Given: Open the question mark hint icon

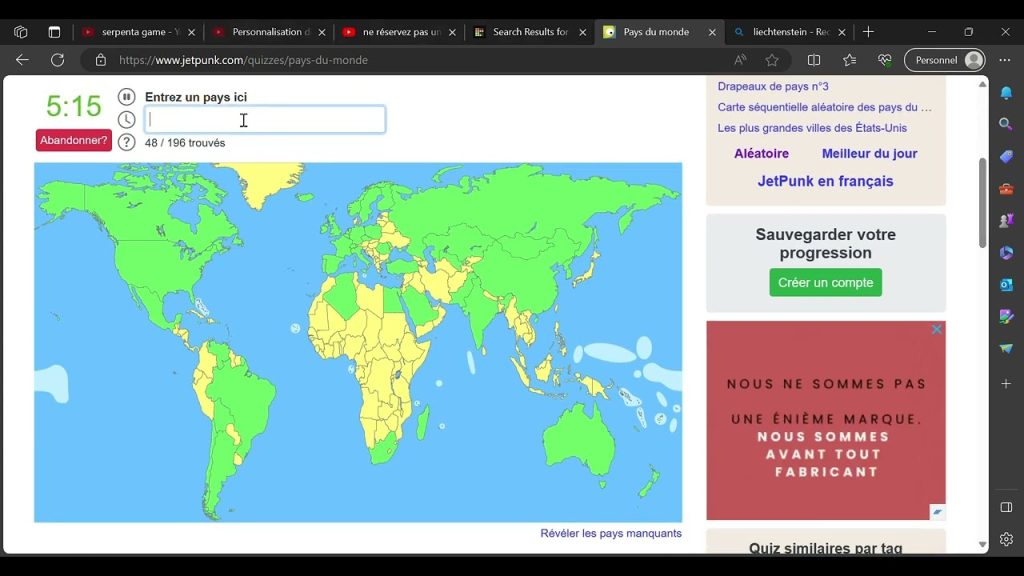Looking at the screenshot, I should click(127, 142).
